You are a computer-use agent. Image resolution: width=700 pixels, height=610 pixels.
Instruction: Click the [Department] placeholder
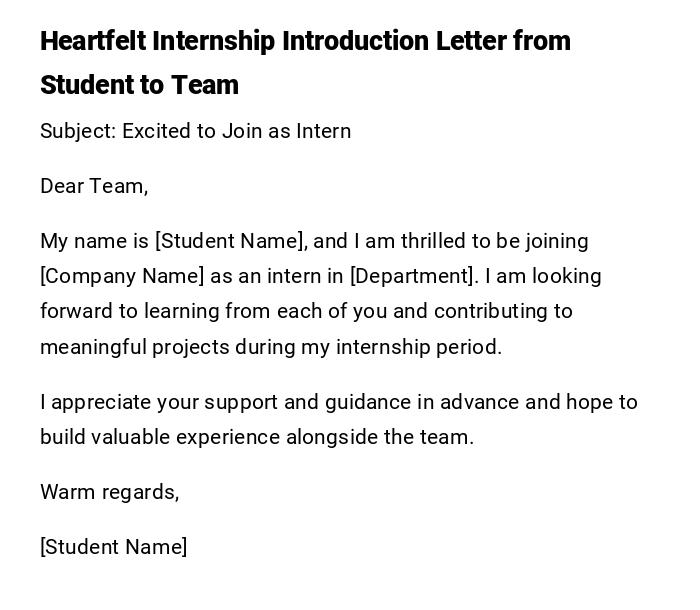413,276
